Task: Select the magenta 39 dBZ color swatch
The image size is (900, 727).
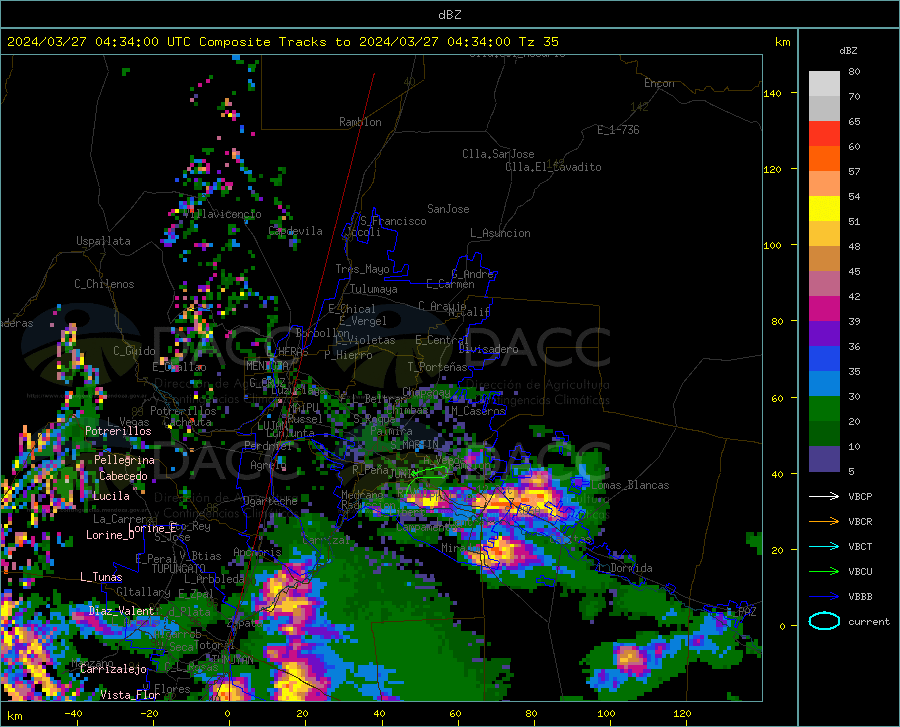Action: pyautogui.click(x=824, y=309)
